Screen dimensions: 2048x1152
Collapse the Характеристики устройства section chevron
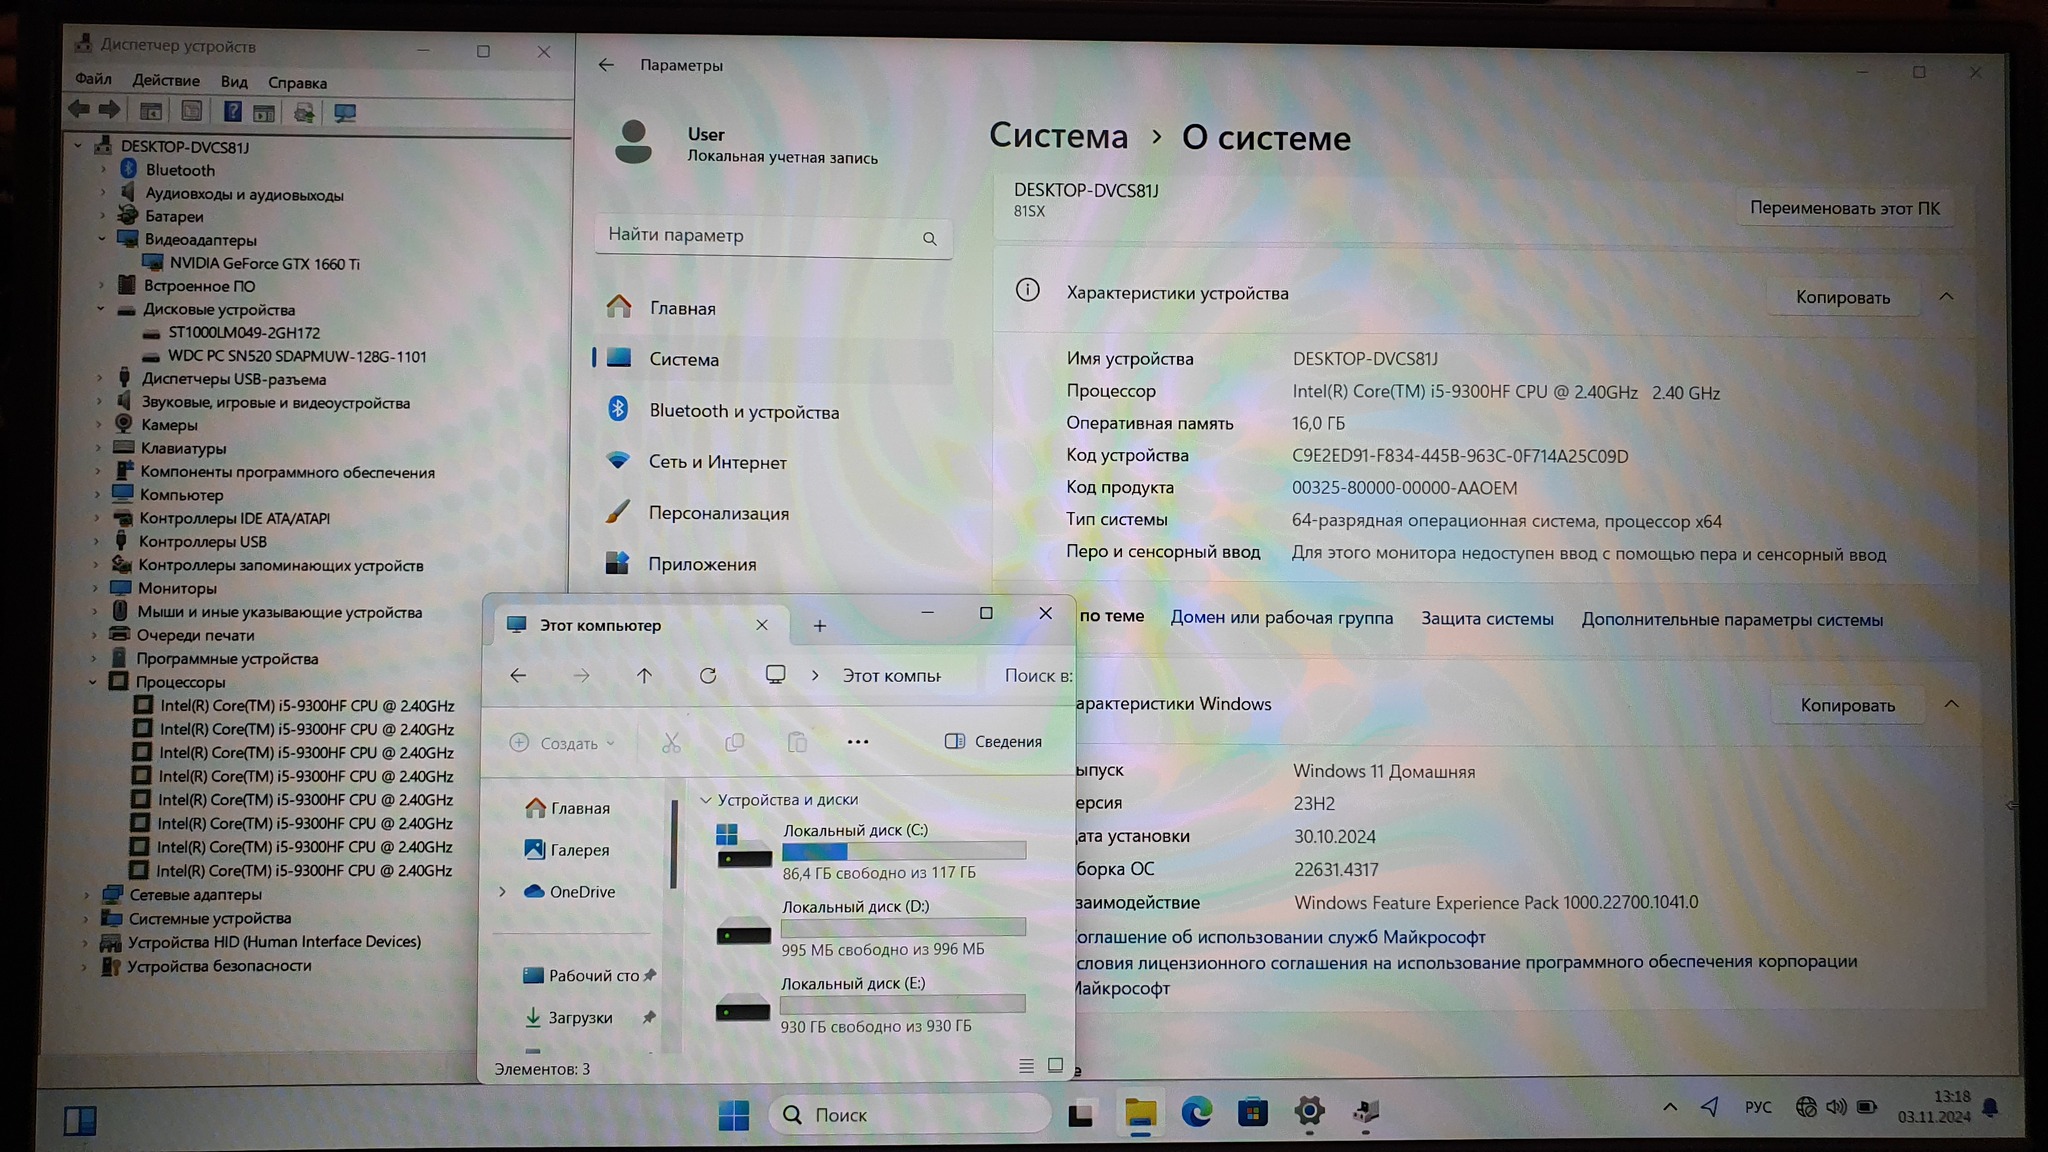click(1946, 296)
